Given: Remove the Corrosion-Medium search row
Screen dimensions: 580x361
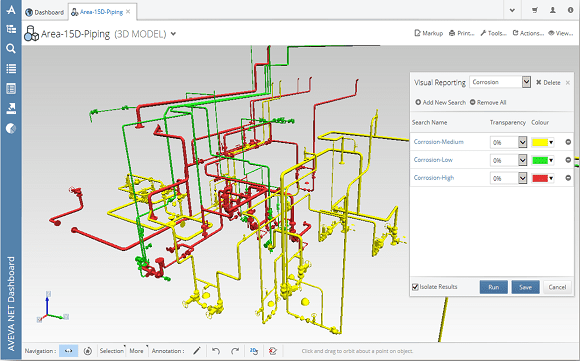Looking at the screenshot, I should [x=568, y=142].
